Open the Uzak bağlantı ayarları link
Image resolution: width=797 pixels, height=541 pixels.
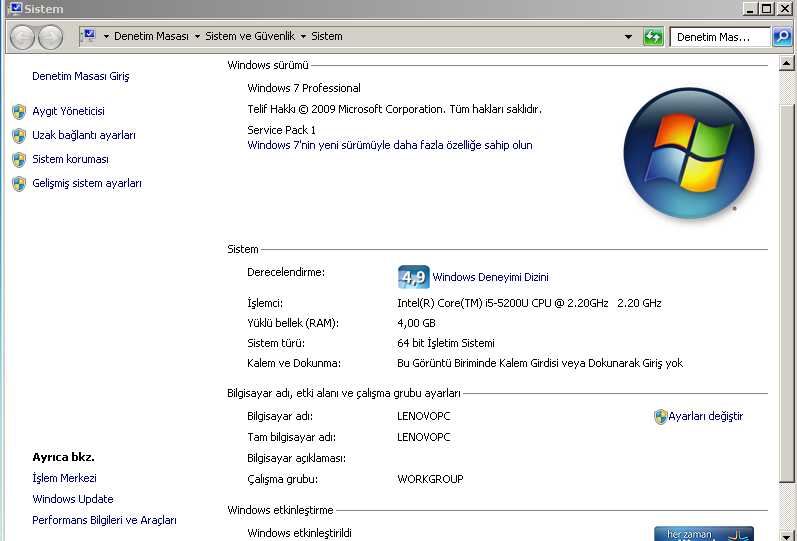[x=84, y=135]
